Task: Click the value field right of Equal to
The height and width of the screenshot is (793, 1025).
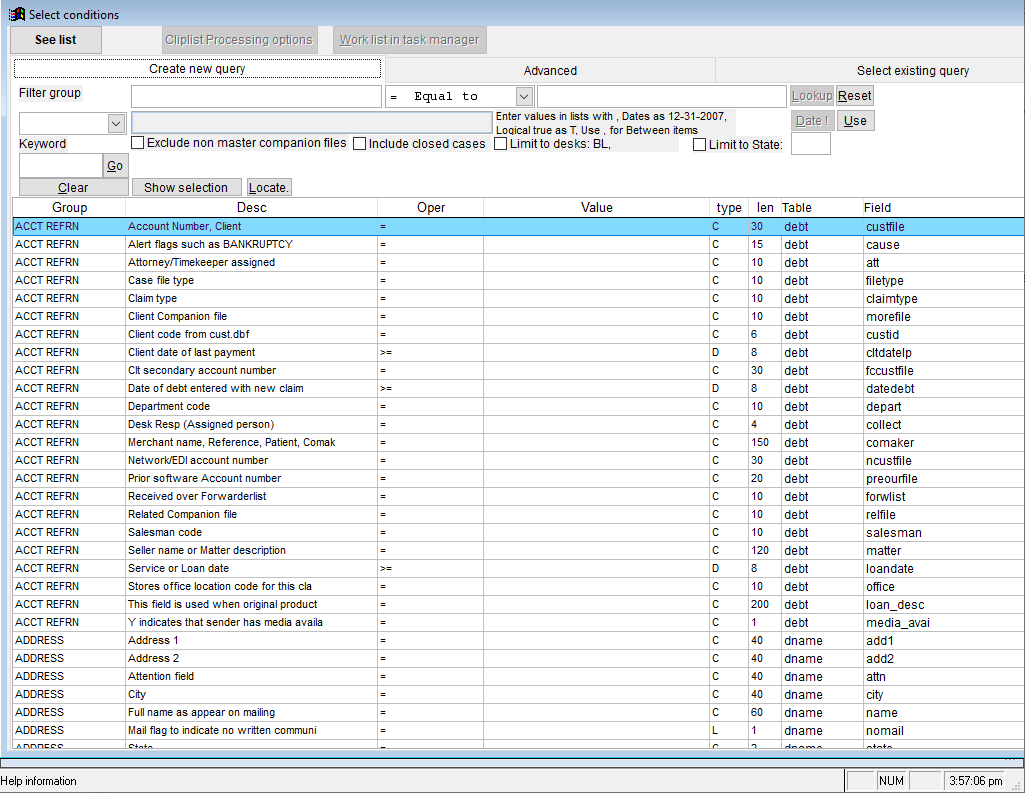Action: coord(662,97)
